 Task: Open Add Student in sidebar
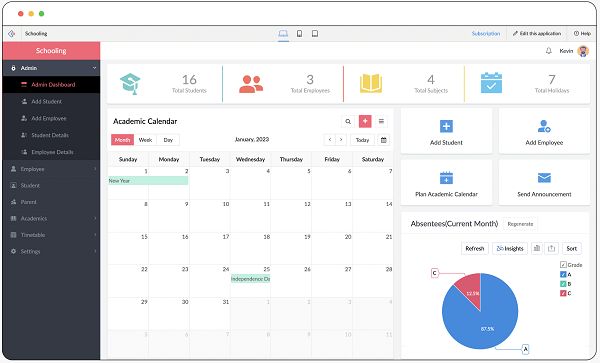coord(51,101)
